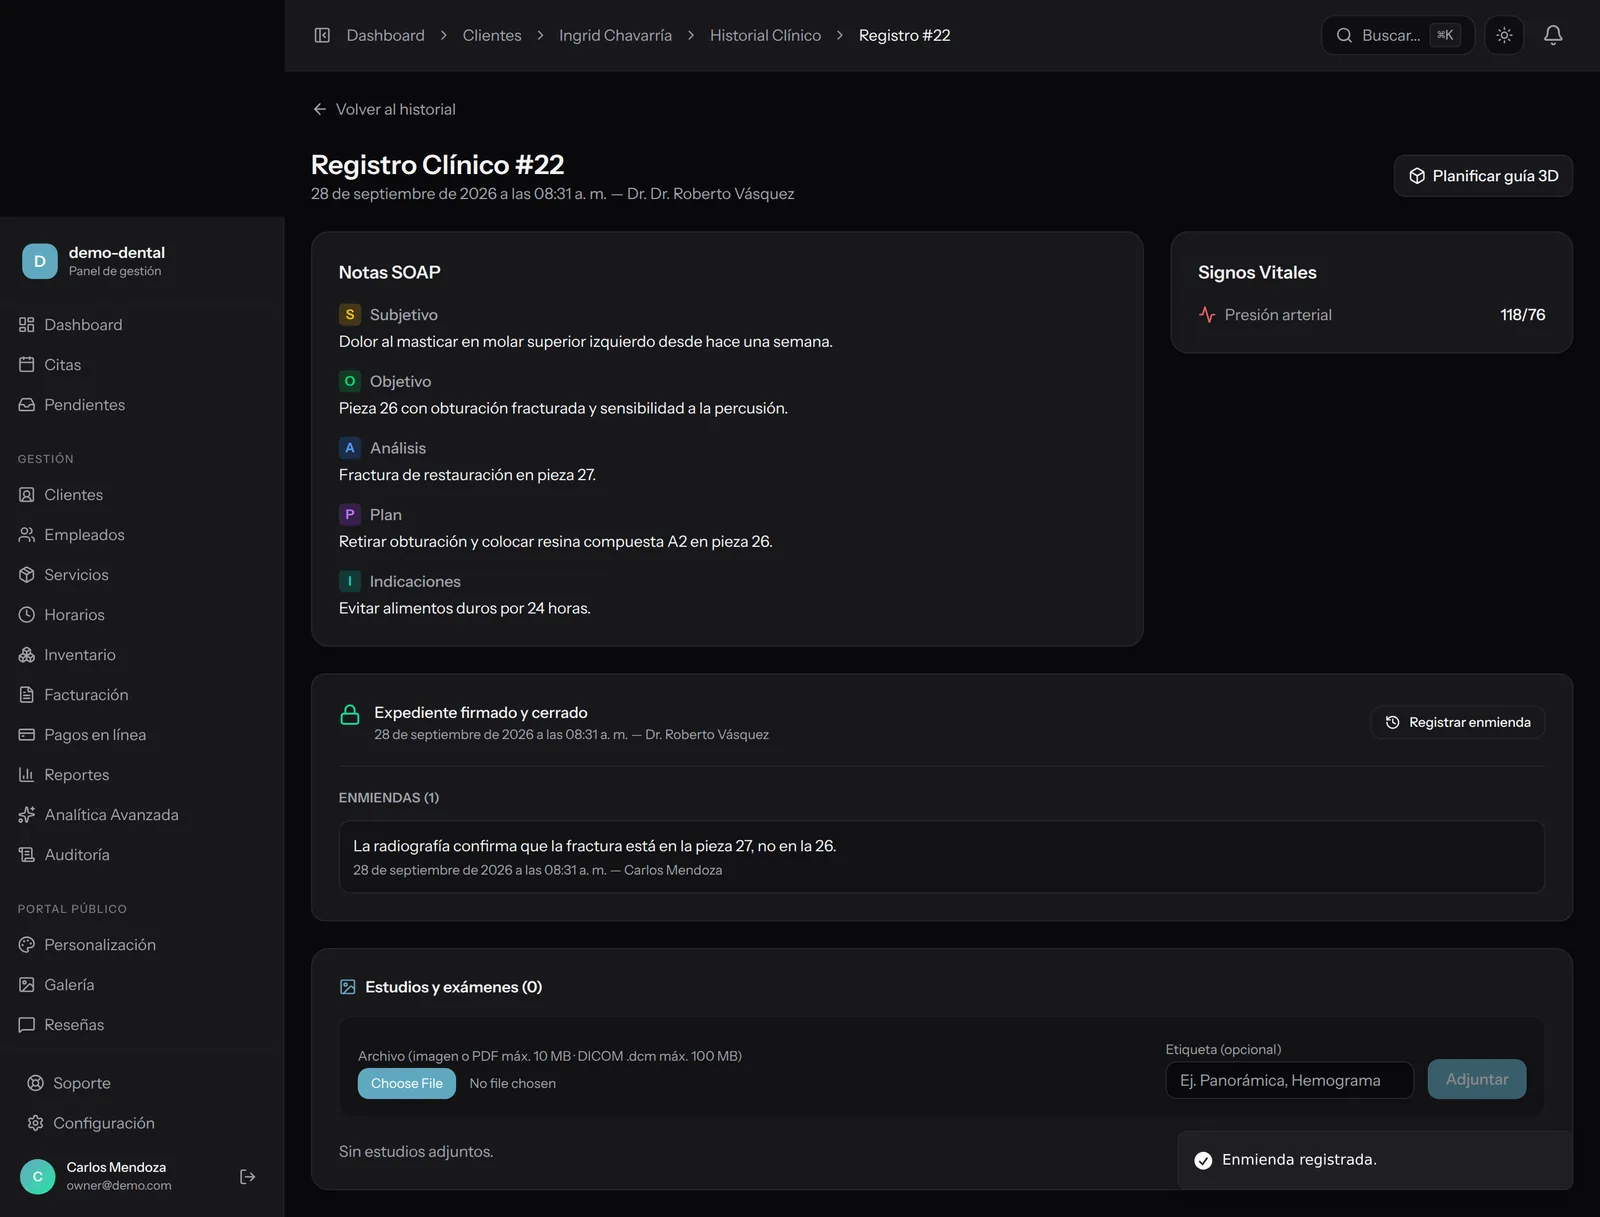Open Dashboard in the sidebar
This screenshot has height=1217, width=1600.
[x=142, y=325]
